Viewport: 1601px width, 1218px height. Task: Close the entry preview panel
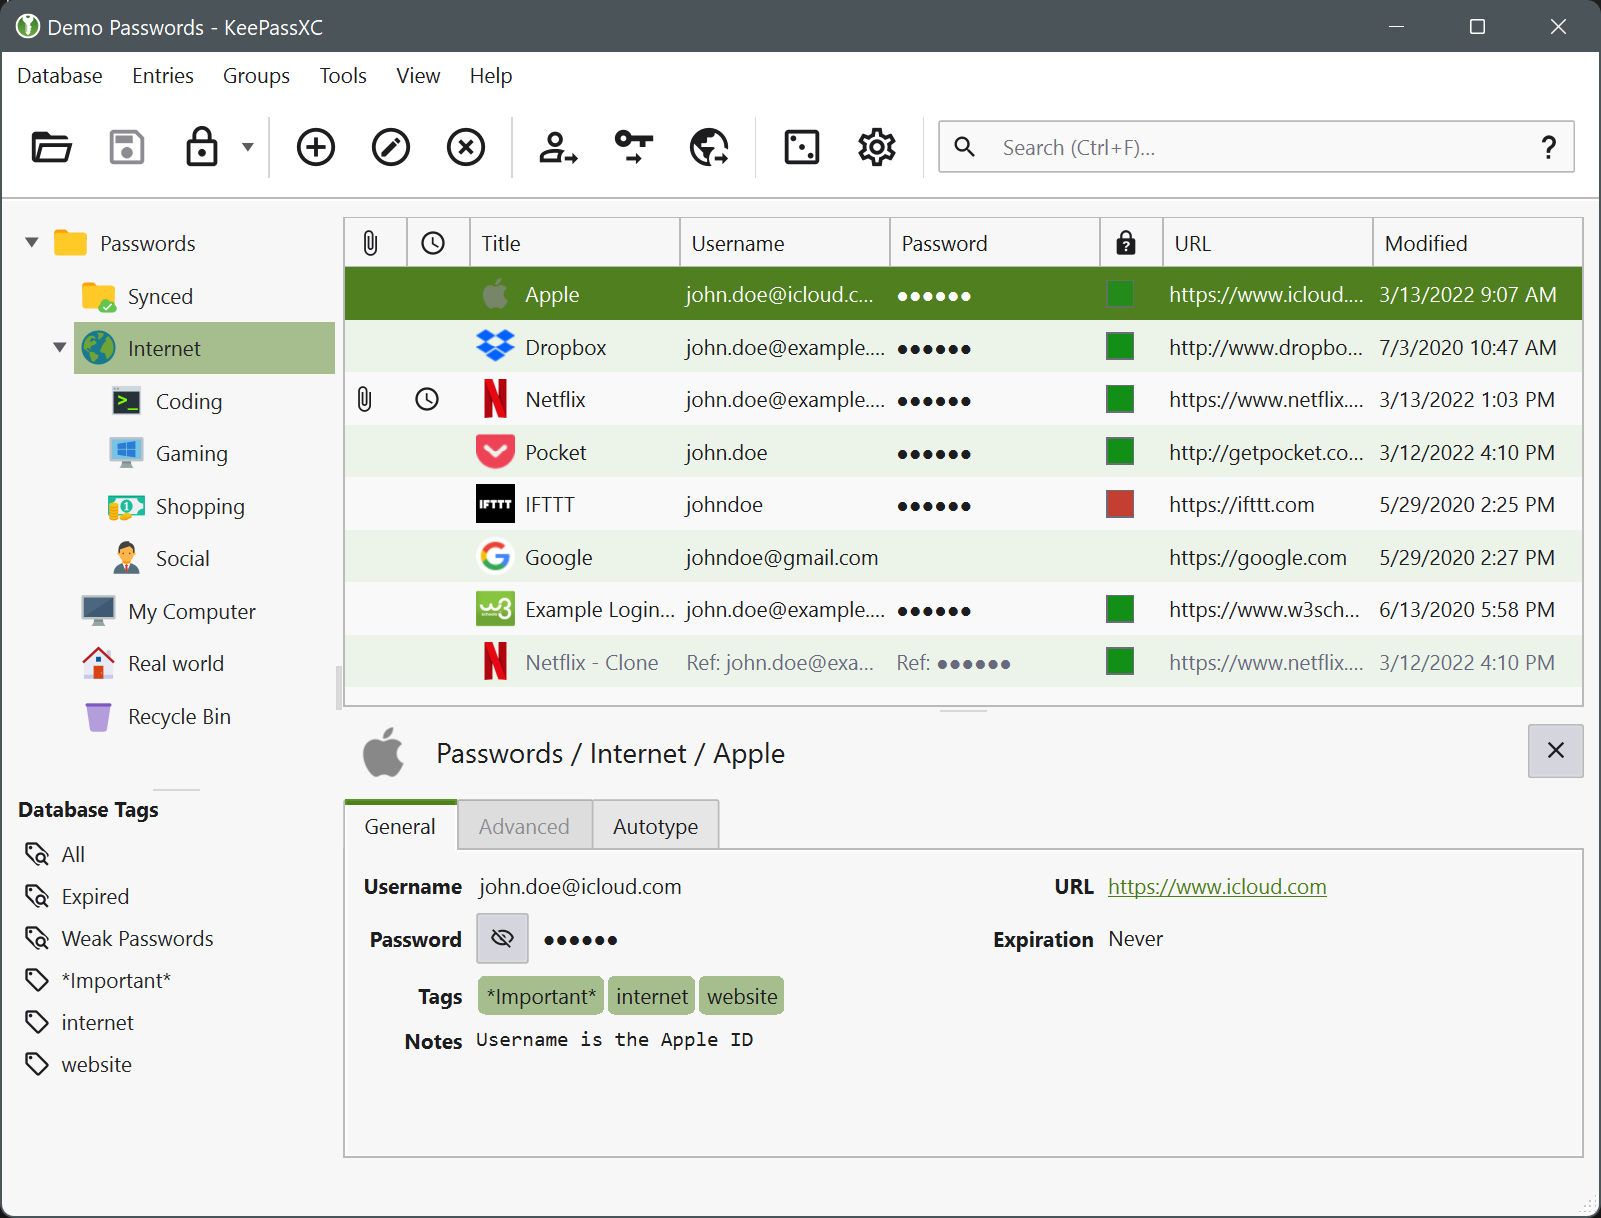pyautogui.click(x=1555, y=750)
